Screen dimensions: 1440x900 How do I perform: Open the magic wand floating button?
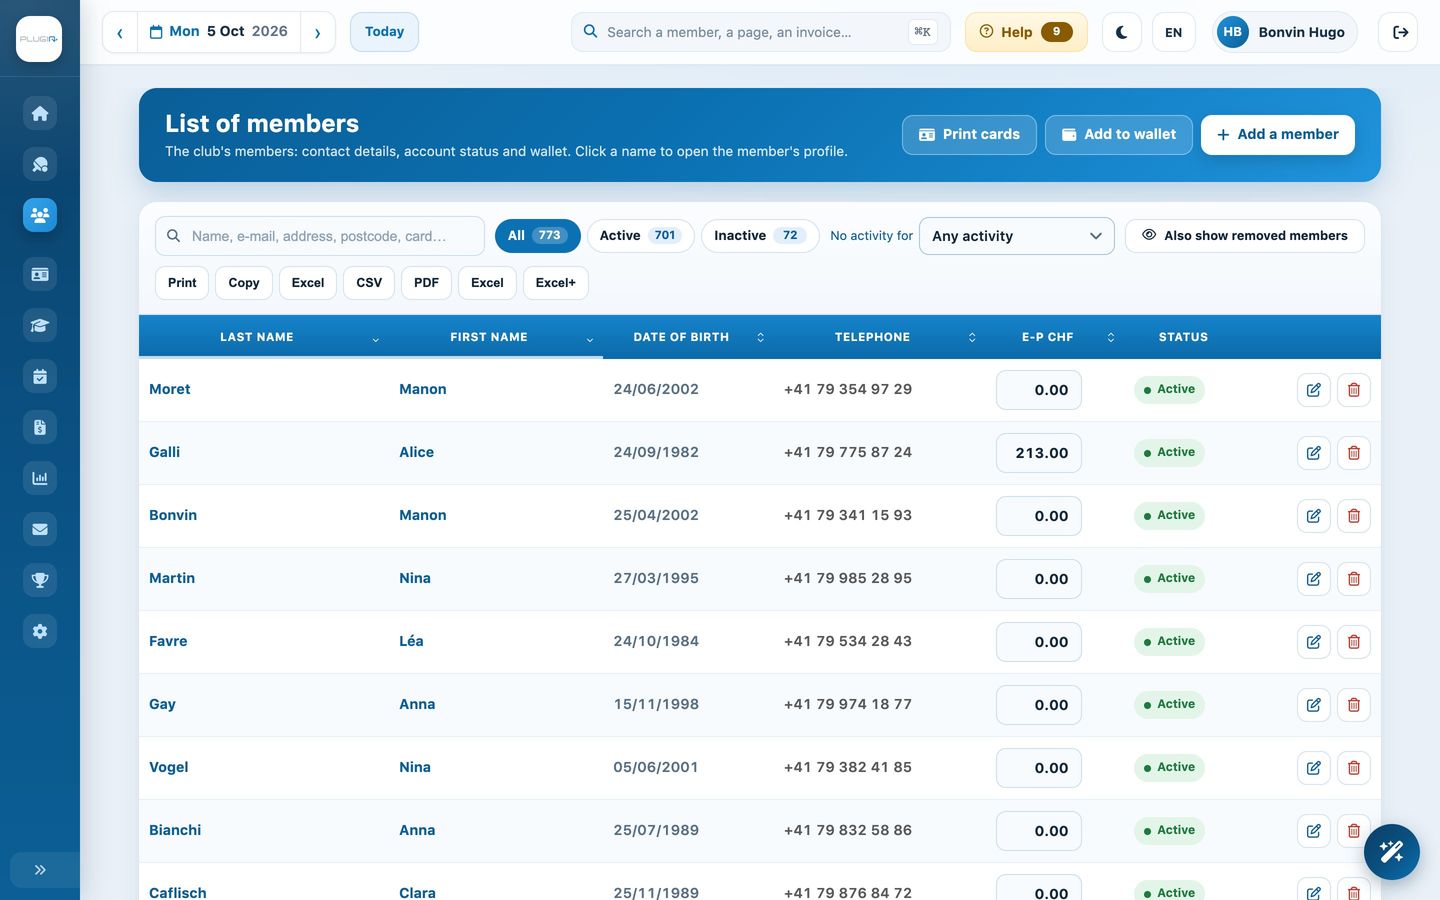[1391, 852]
